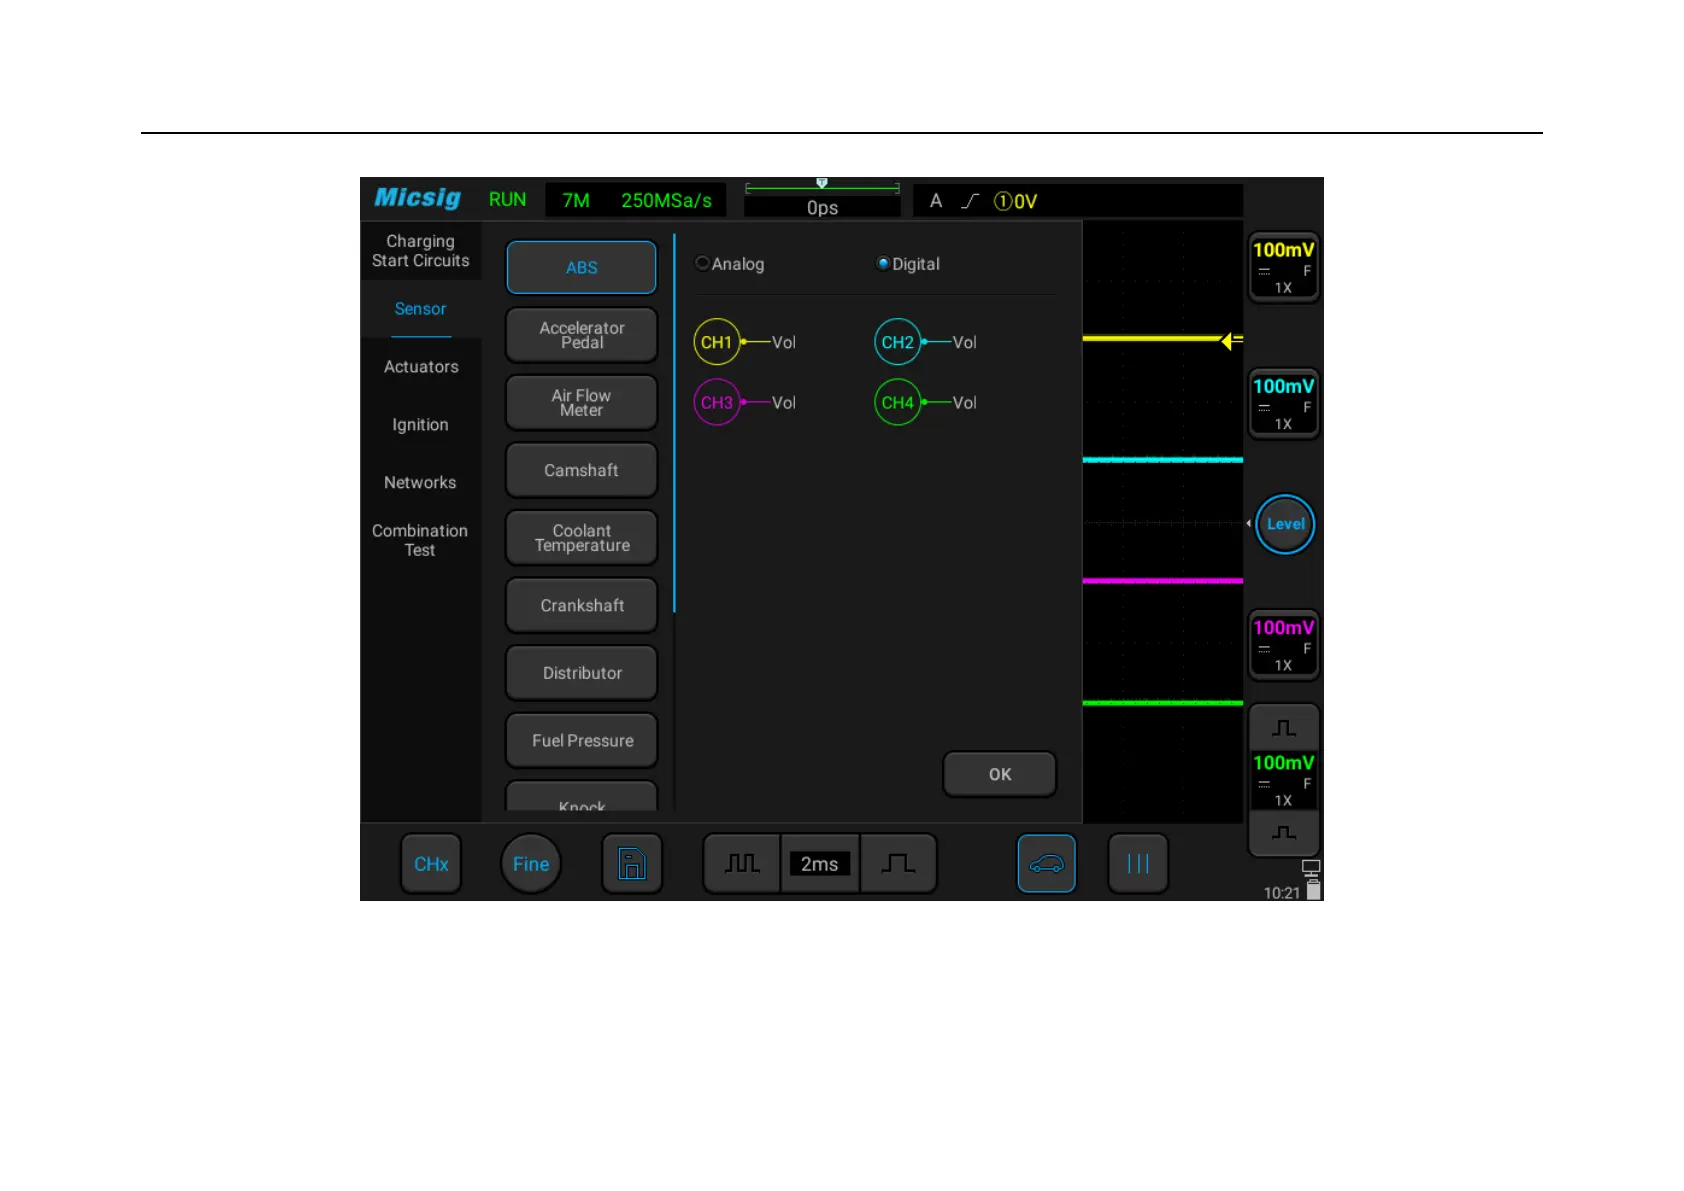
Task: Click the trigger source A label
Action: 935,201
